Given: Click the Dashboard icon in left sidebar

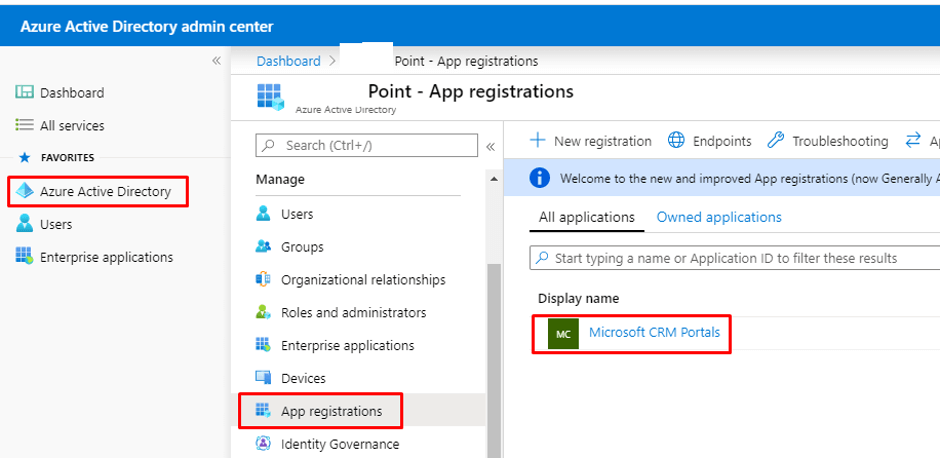Looking at the screenshot, I should [24, 92].
